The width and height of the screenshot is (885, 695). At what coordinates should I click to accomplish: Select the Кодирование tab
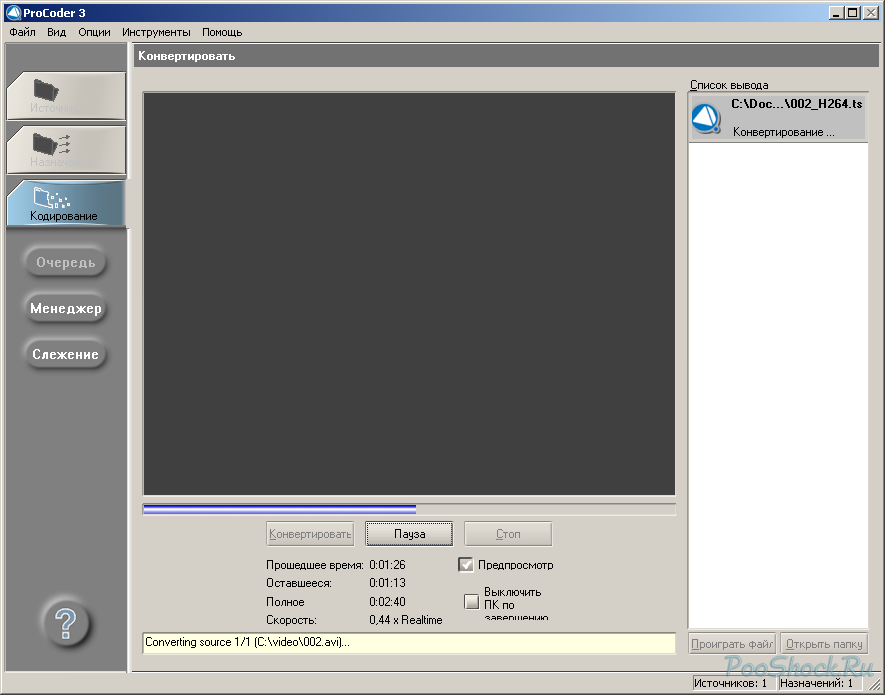[66, 204]
